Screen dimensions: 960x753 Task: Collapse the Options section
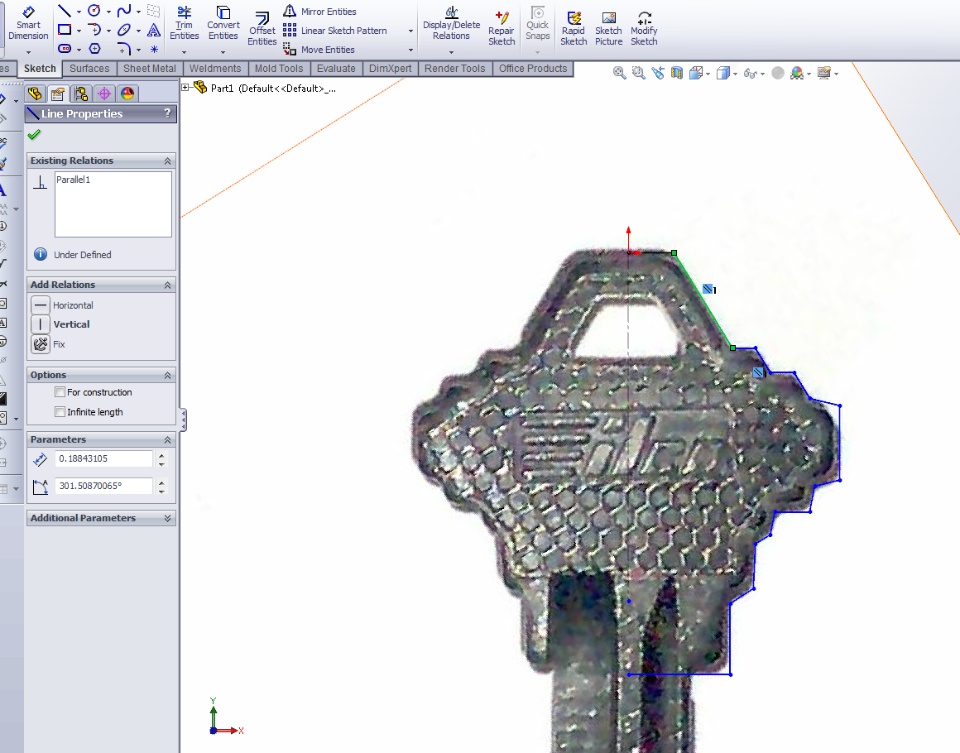[x=167, y=375]
